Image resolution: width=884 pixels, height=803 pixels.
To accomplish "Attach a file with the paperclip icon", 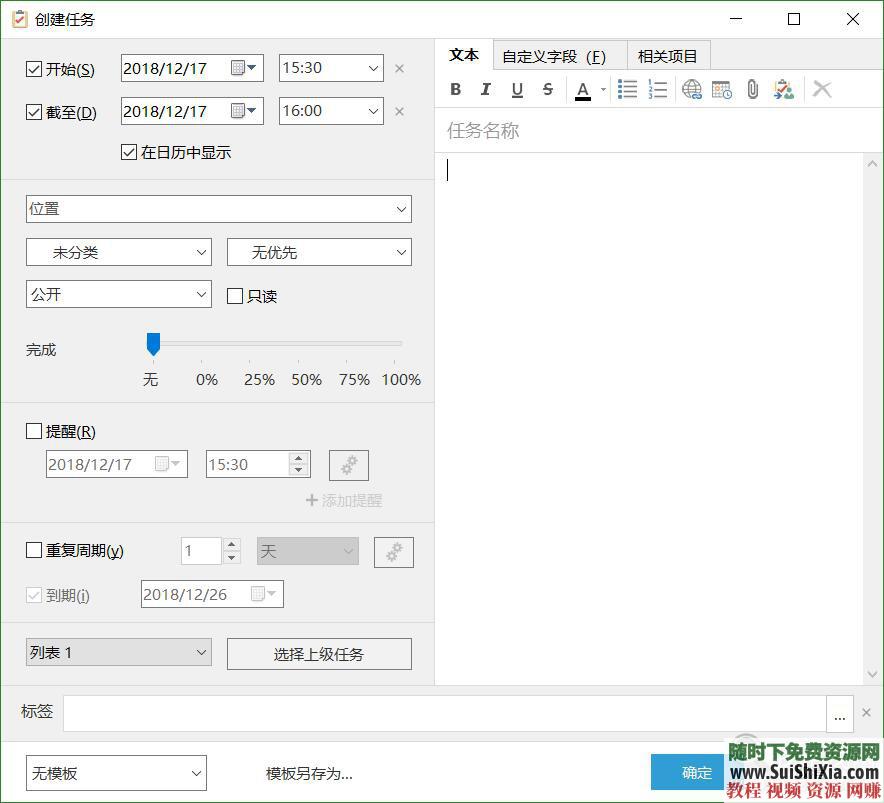I will [x=753, y=89].
